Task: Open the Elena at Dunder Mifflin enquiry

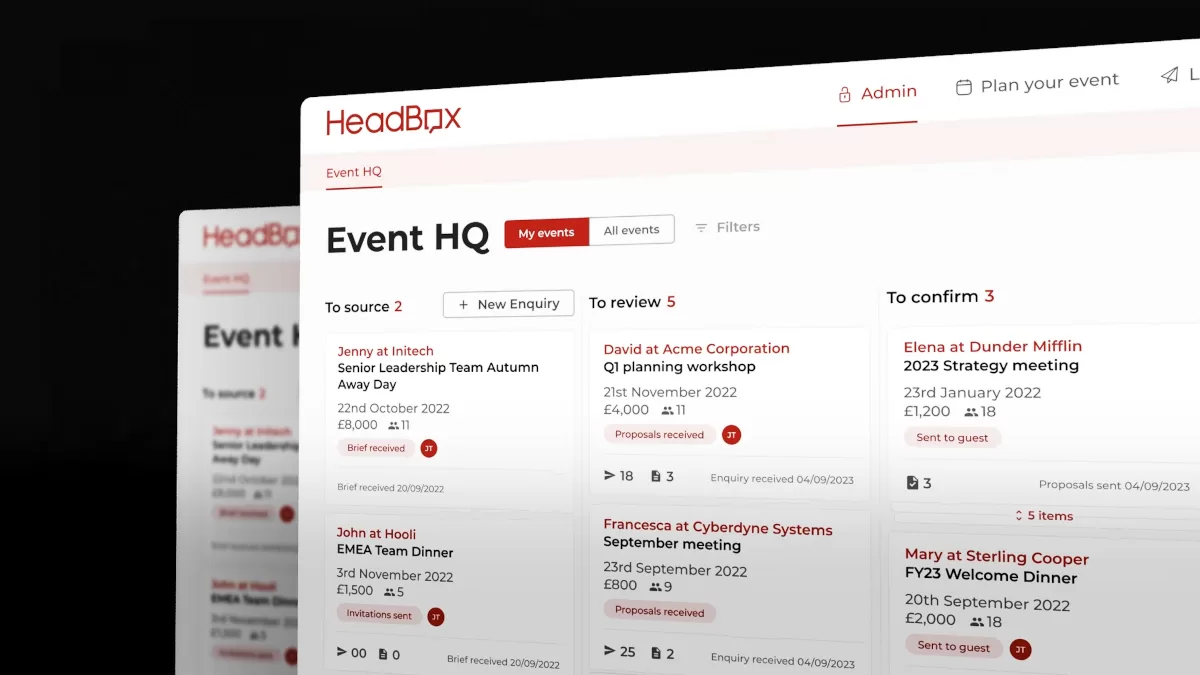Action: click(x=993, y=346)
